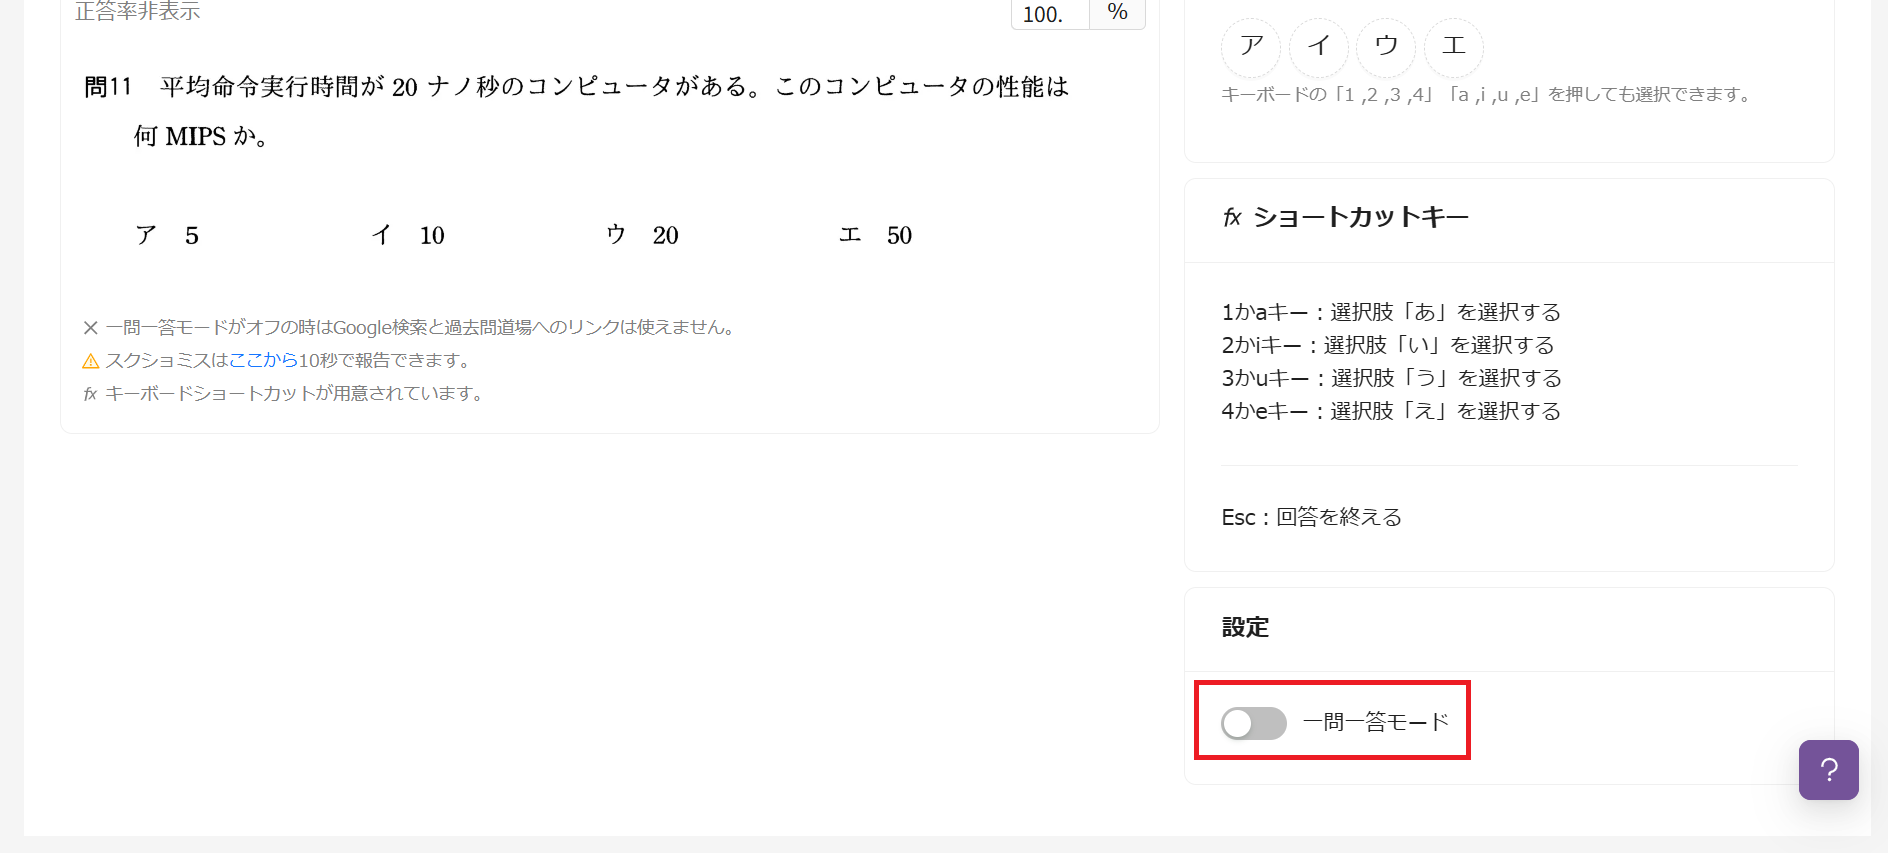Click choice エ 50 in the question
The height and width of the screenshot is (853, 1888).
875,235
